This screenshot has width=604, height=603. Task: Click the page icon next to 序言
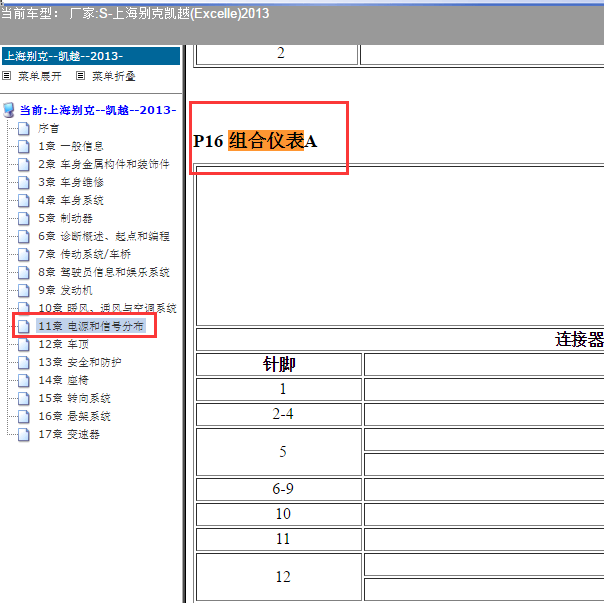(x=23, y=128)
